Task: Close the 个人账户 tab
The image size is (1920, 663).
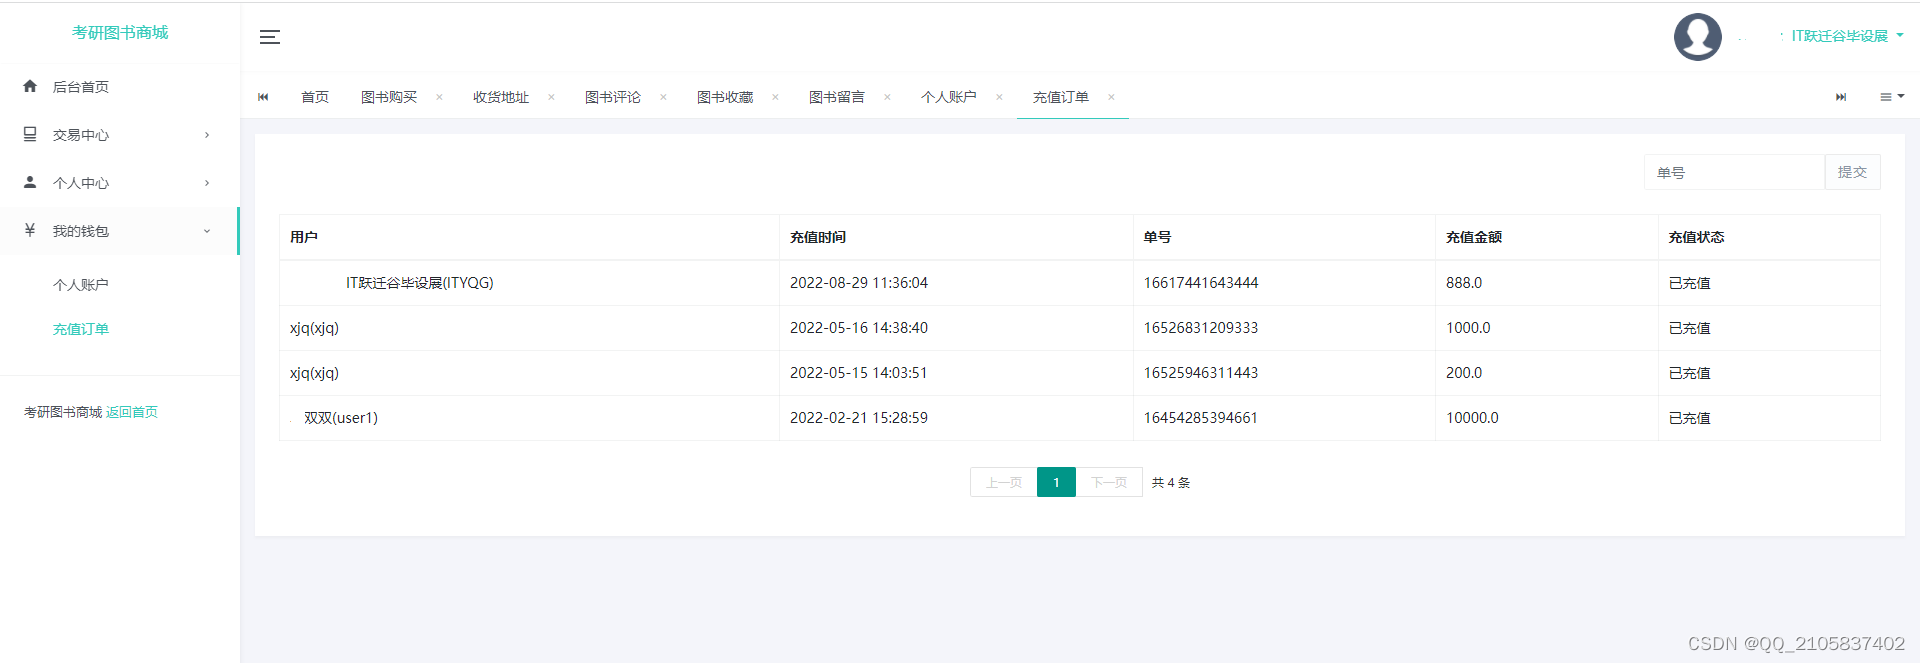Action: [x=999, y=97]
